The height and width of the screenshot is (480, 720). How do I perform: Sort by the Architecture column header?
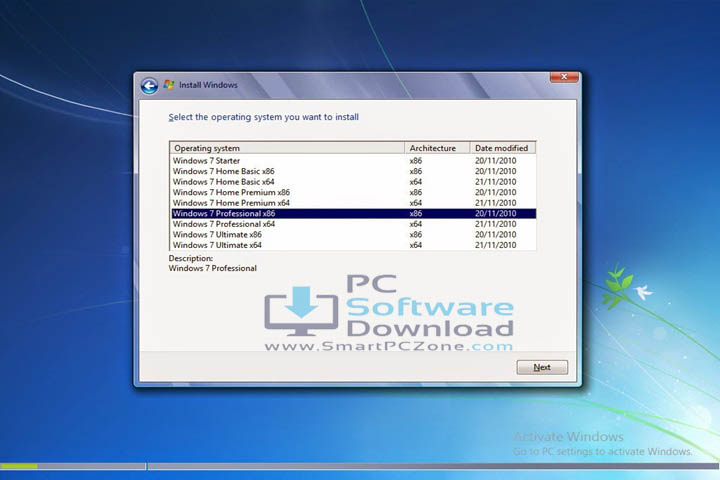point(437,148)
